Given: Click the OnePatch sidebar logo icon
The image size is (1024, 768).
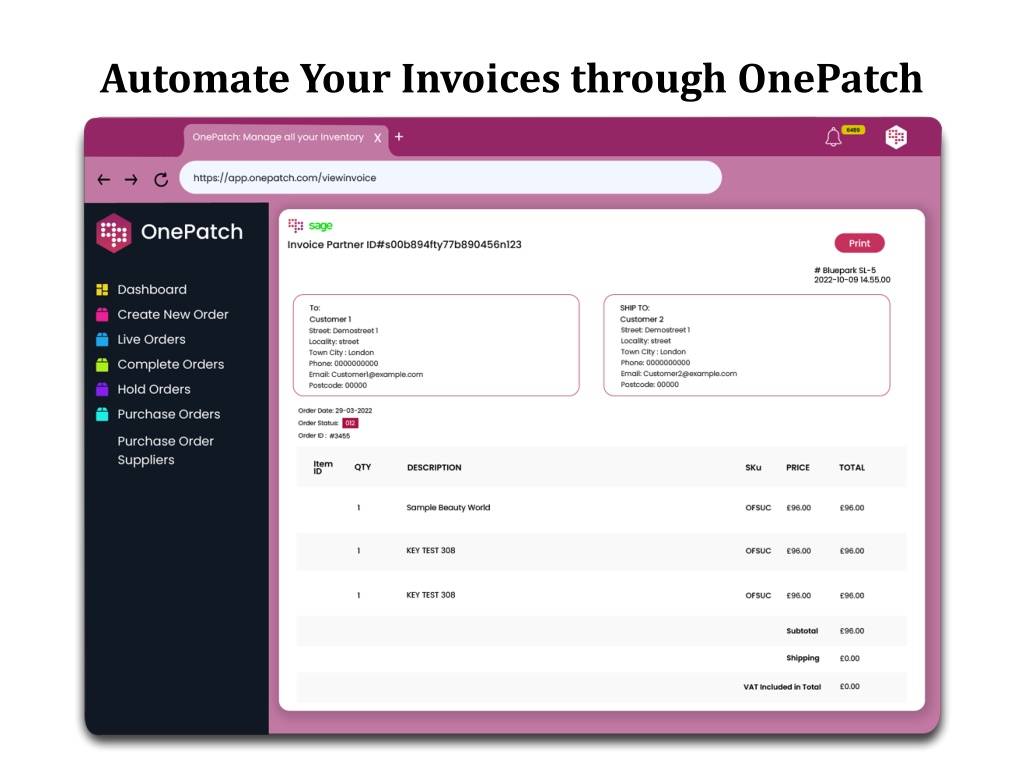Looking at the screenshot, I should point(114,232).
